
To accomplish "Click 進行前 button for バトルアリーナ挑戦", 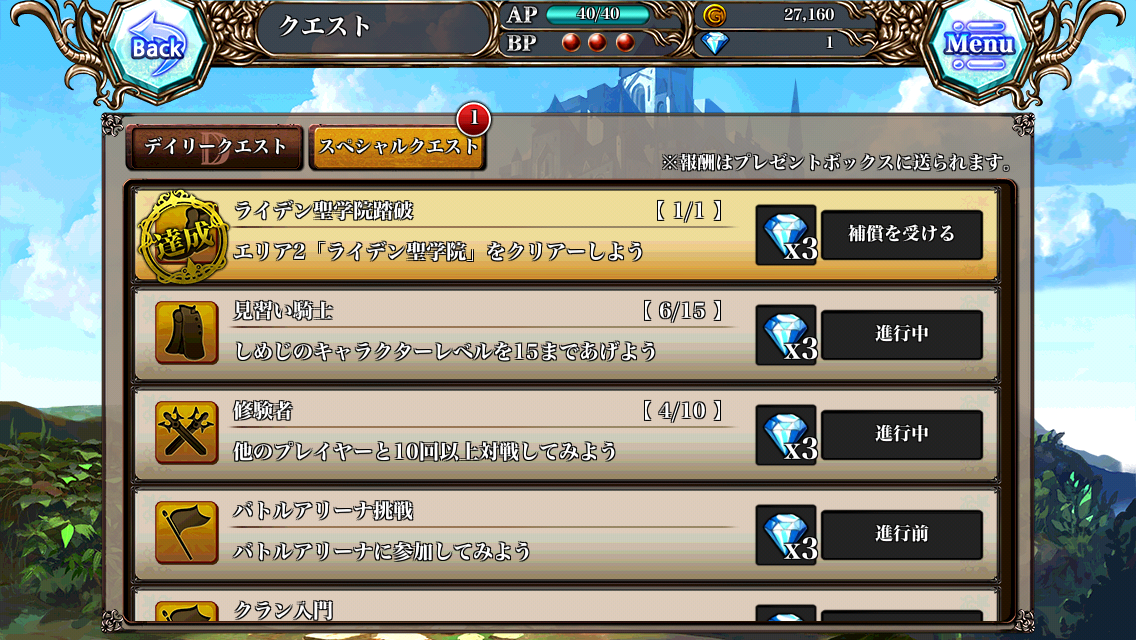I will tap(901, 535).
